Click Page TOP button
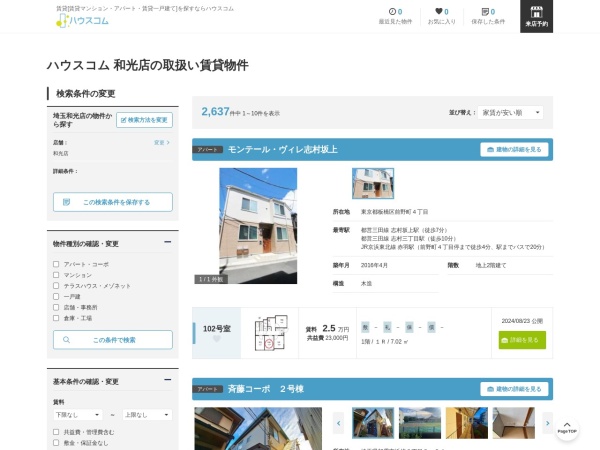Screen dimensions: 600x450 [567, 428]
